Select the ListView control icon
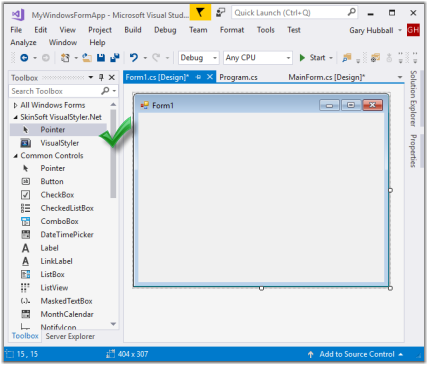The image size is (428, 365). click(26, 288)
